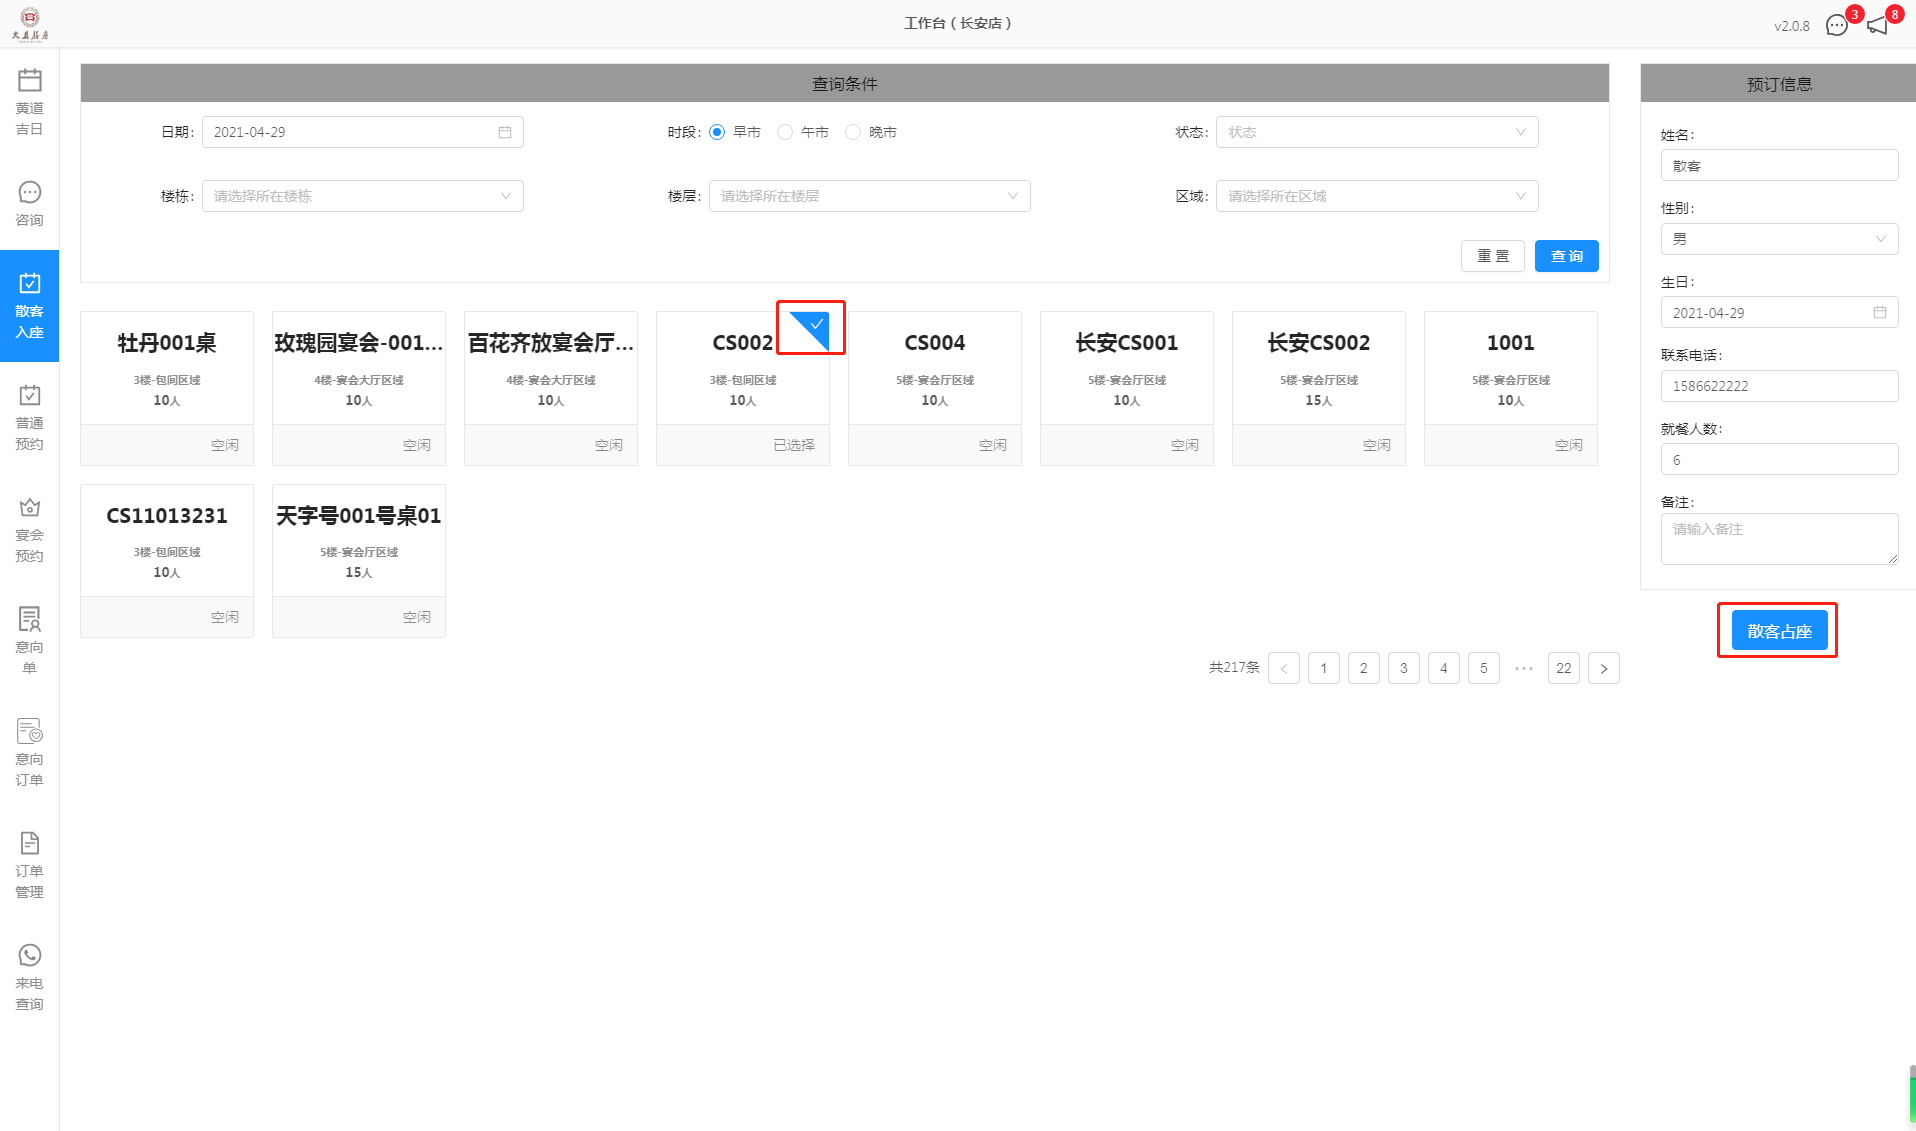Select 散客入座 in sidebar
This screenshot has width=1916, height=1131.
tap(29, 305)
